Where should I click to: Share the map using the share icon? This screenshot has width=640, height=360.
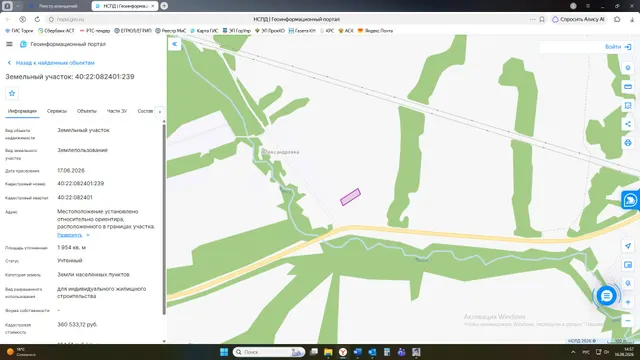click(x=628, y=124)
